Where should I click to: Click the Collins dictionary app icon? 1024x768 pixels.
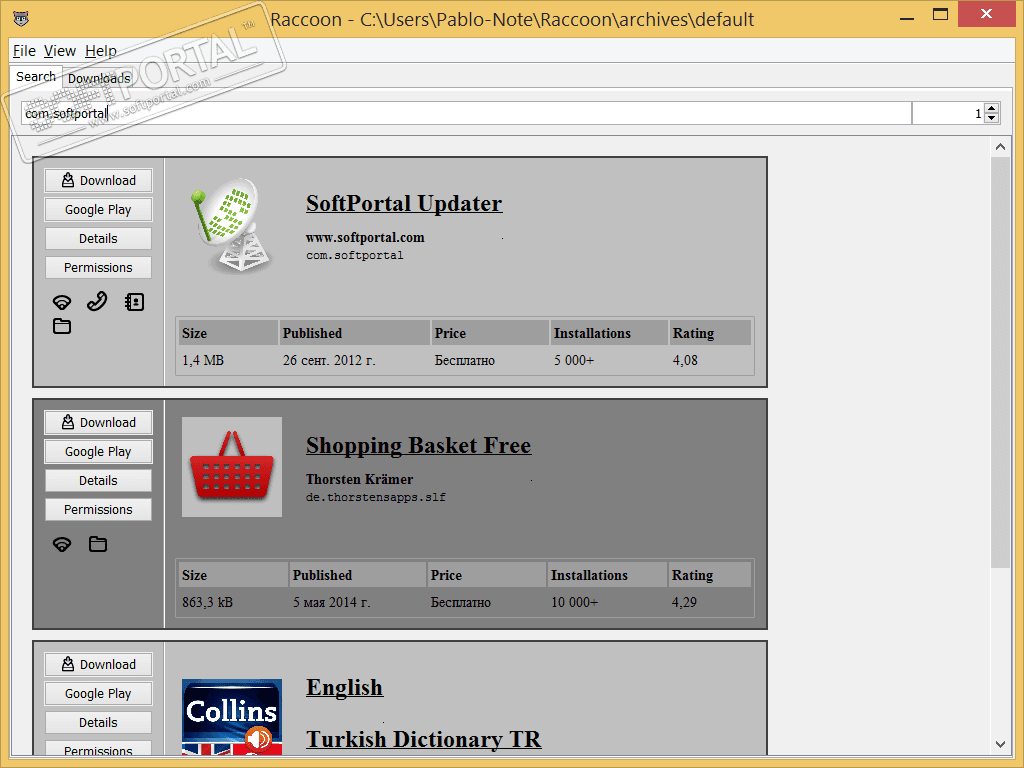(x=232, y=717)
